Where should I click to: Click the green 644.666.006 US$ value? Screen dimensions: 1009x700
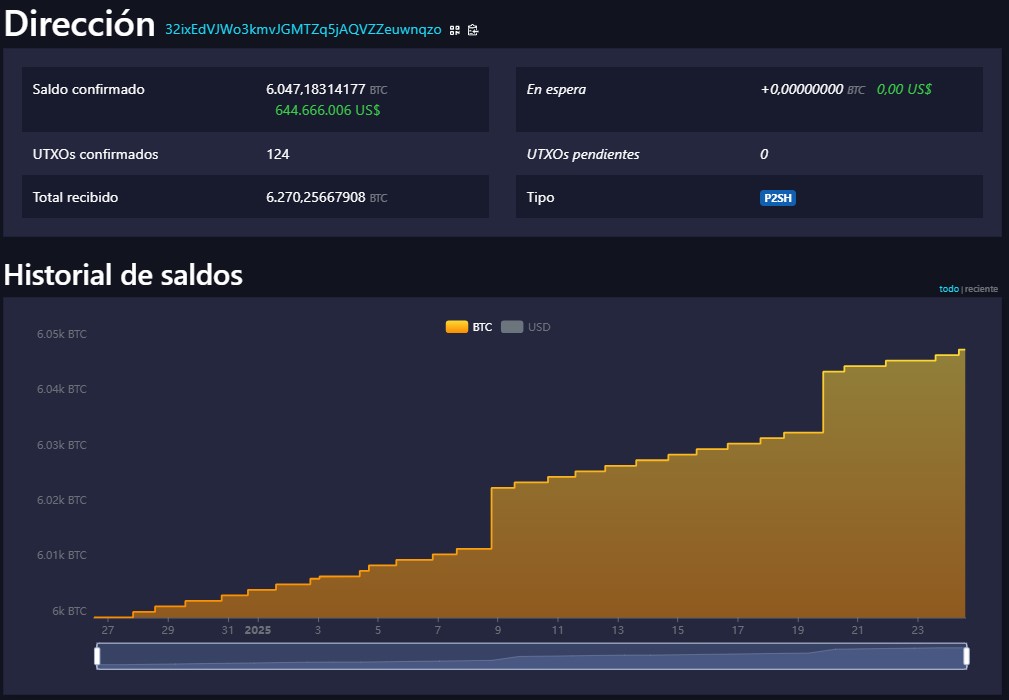[x=327, y=110]
